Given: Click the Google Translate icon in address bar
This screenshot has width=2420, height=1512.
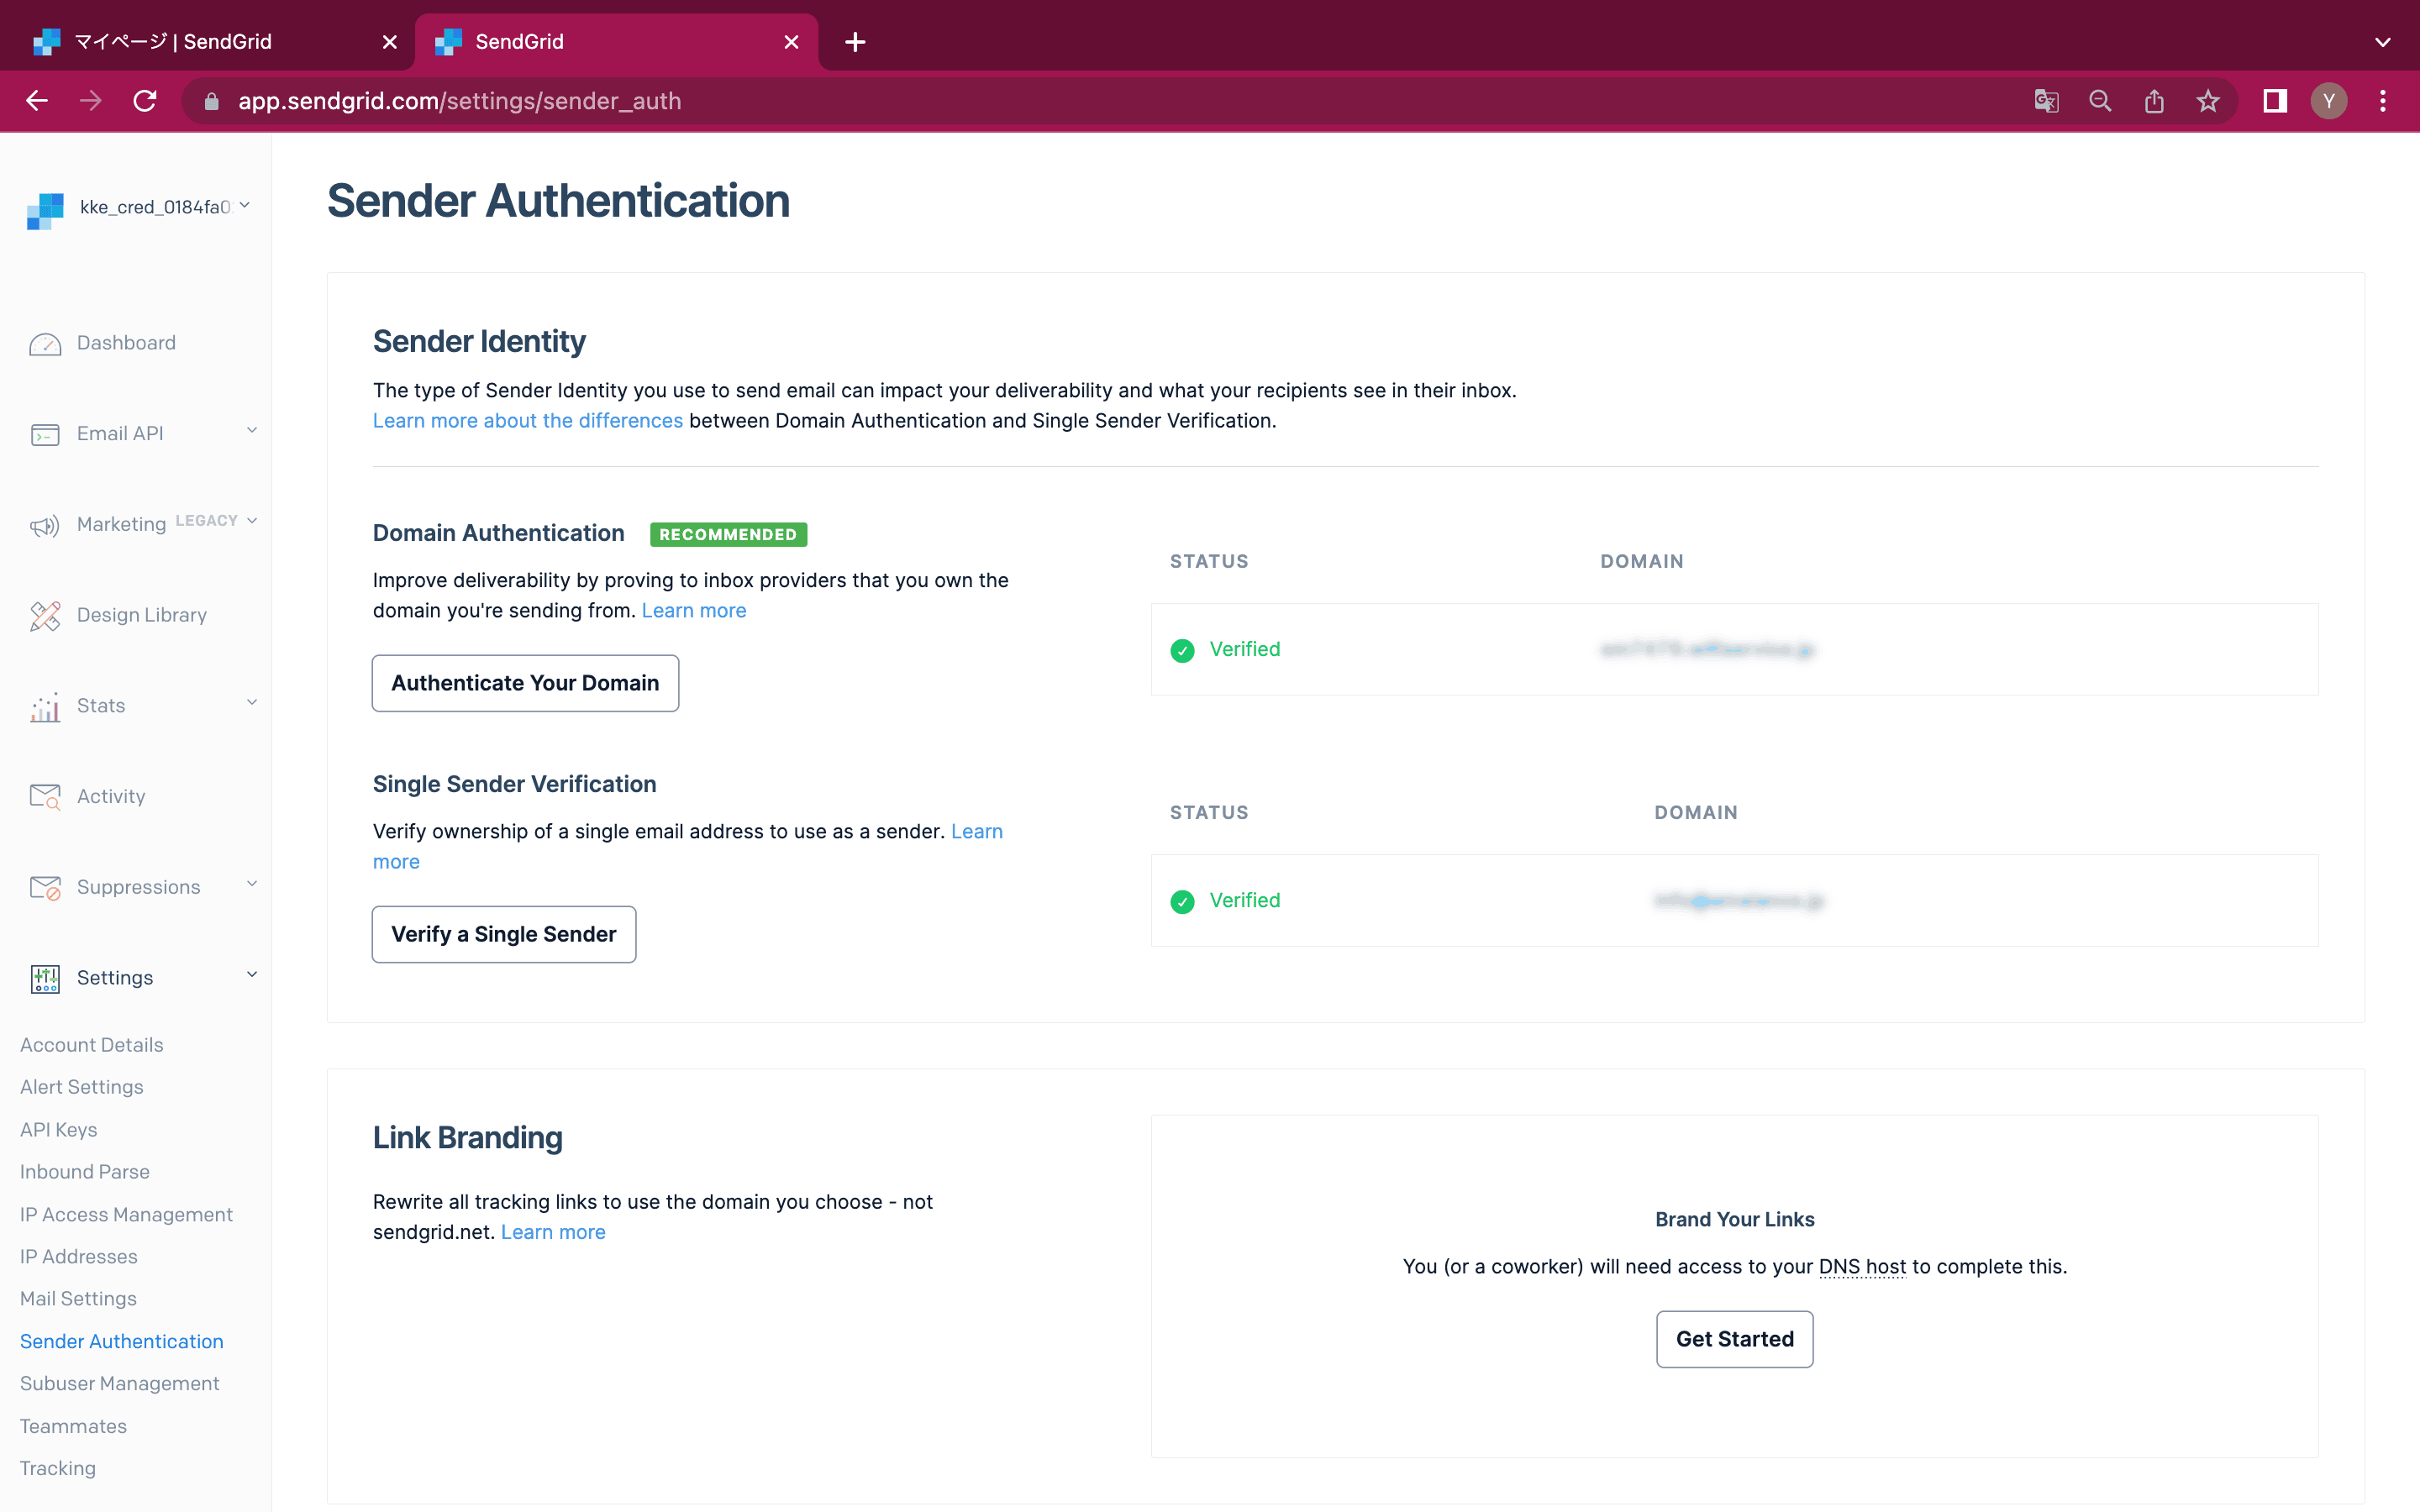Looking at the screenshot, I should 2046,101.
